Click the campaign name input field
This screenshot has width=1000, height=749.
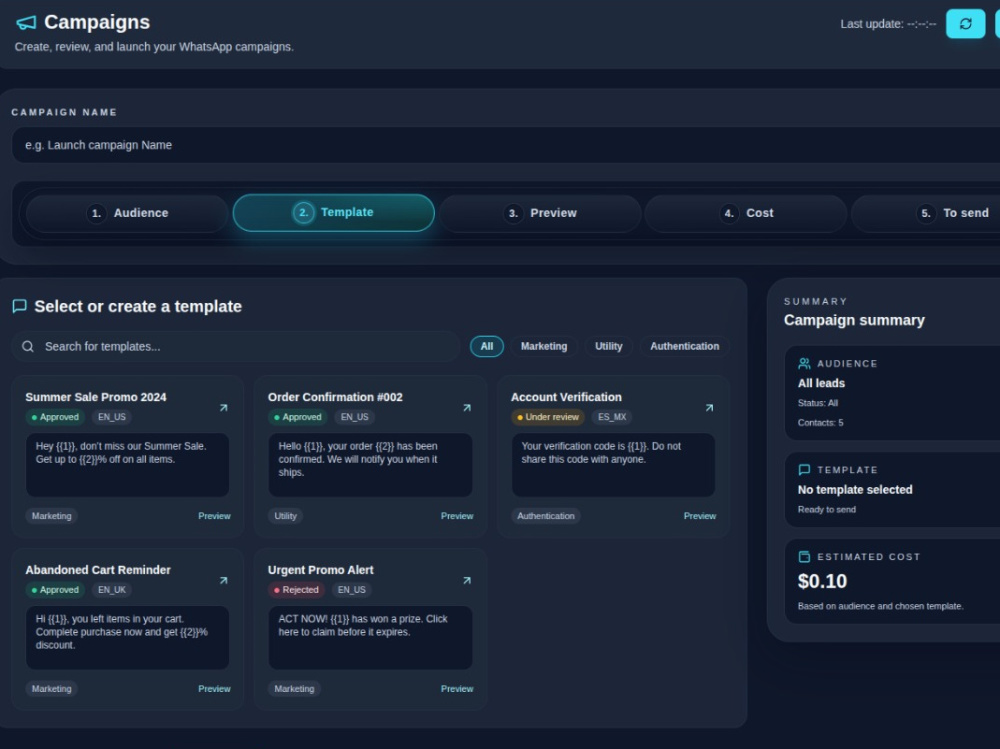click(506, 145)
